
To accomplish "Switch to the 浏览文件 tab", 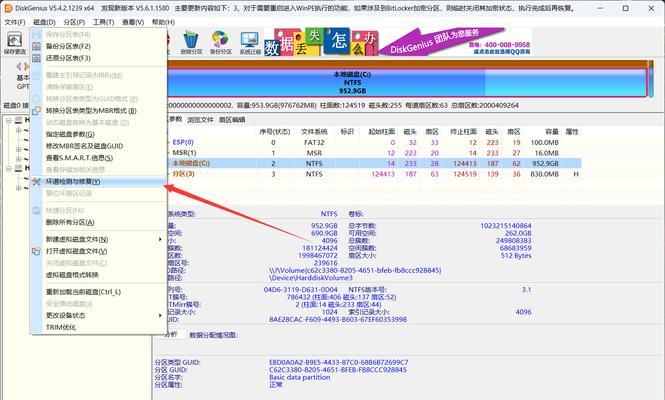I will [x=200, y=120].
